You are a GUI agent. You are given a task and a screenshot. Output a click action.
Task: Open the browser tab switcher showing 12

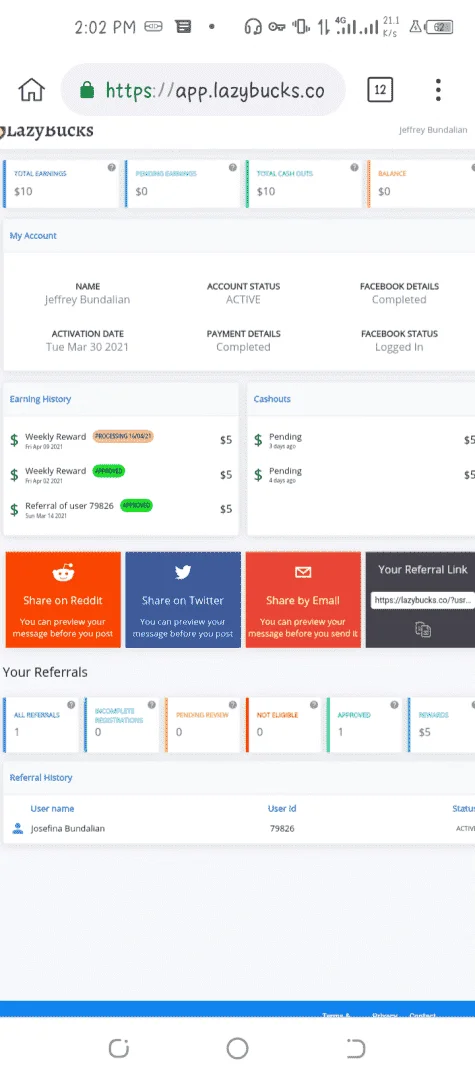point(380,90)
